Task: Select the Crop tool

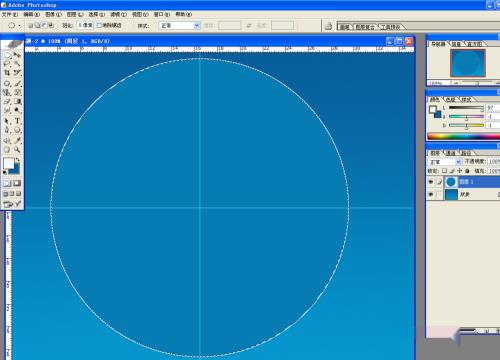Action: click(7, 73)
